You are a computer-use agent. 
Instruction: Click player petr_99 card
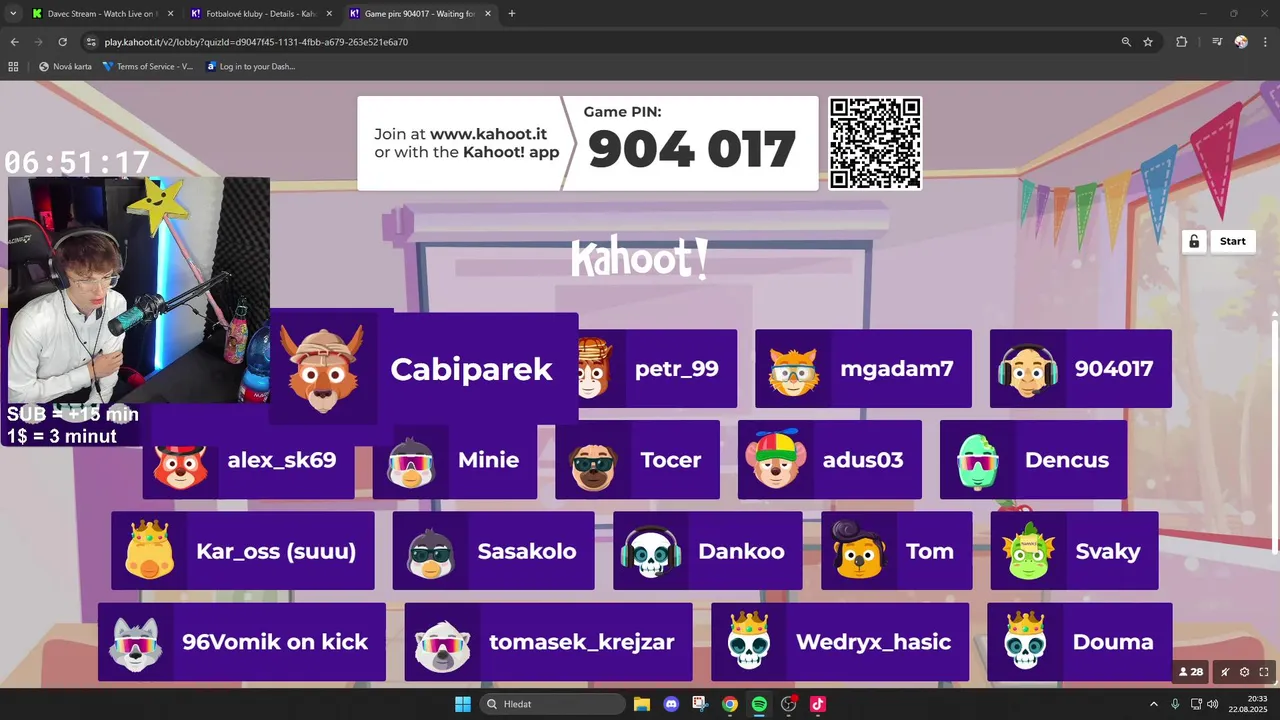pos(657,368)
